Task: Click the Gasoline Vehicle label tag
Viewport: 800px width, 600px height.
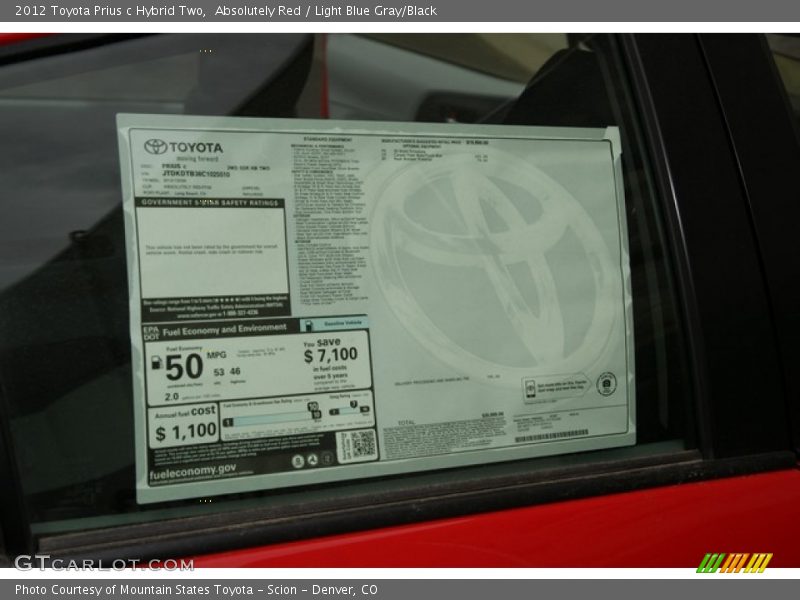Action: [334, 325]
